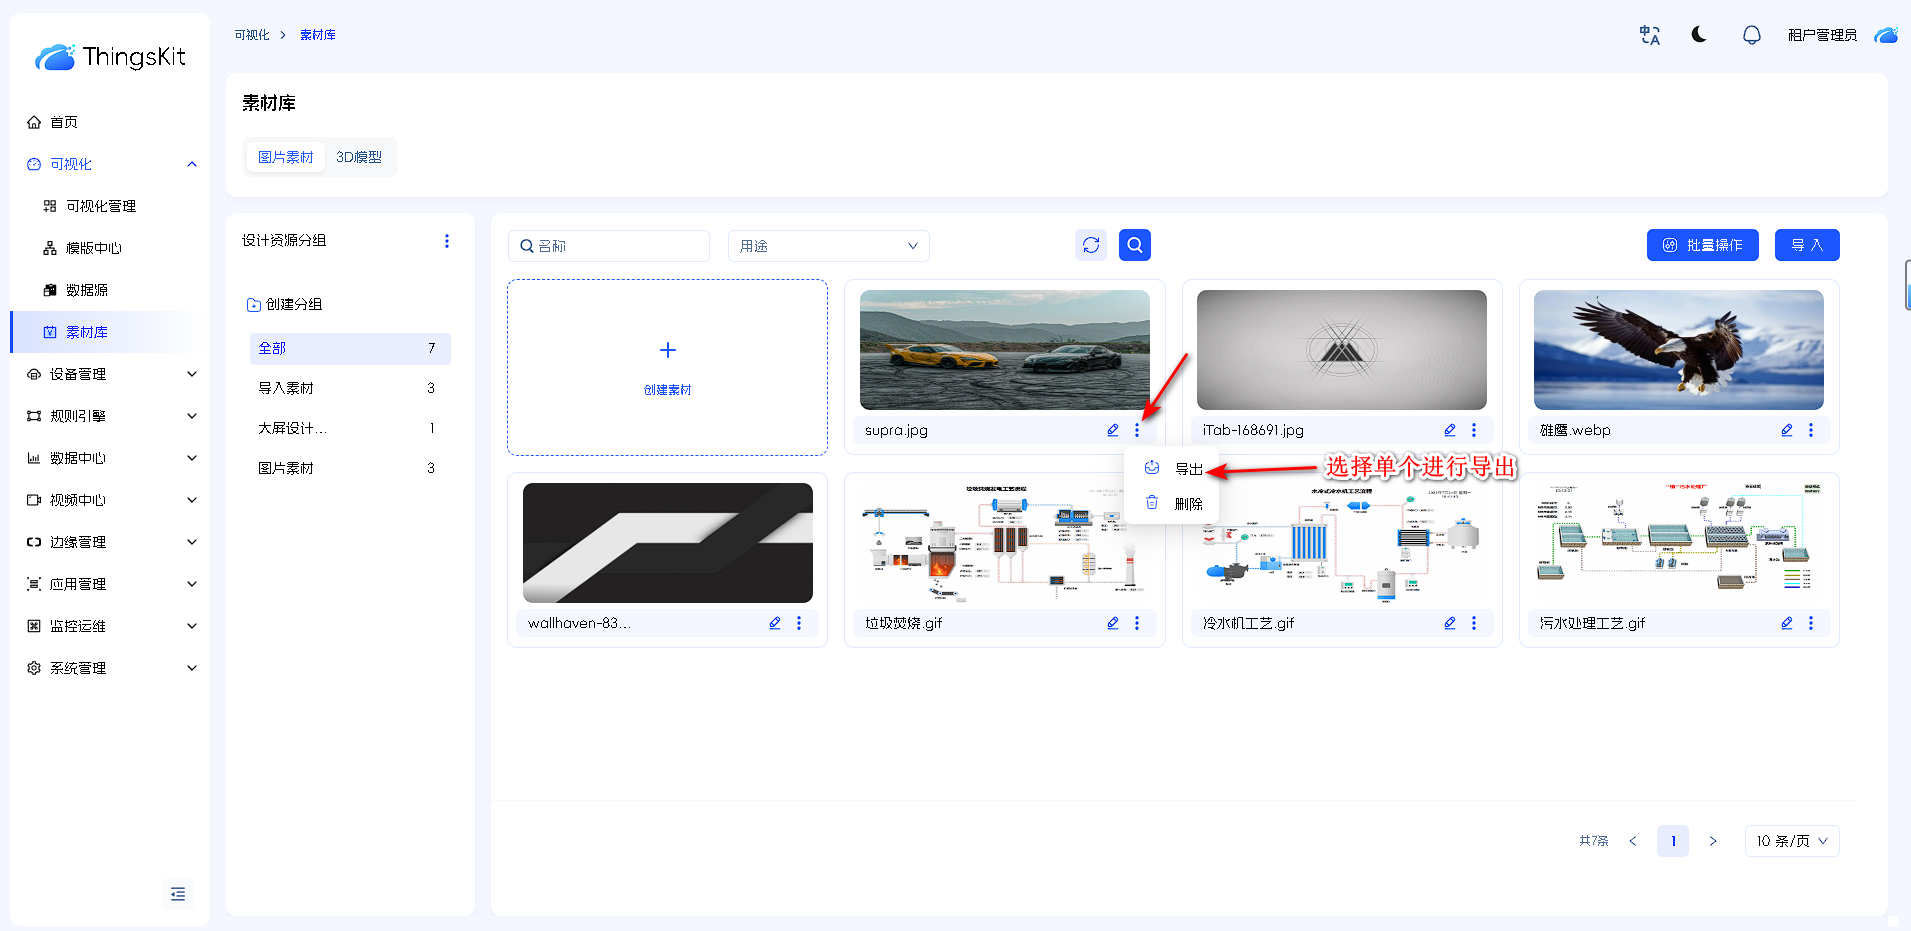Click the blue search magnifier button

(1134, 245)
